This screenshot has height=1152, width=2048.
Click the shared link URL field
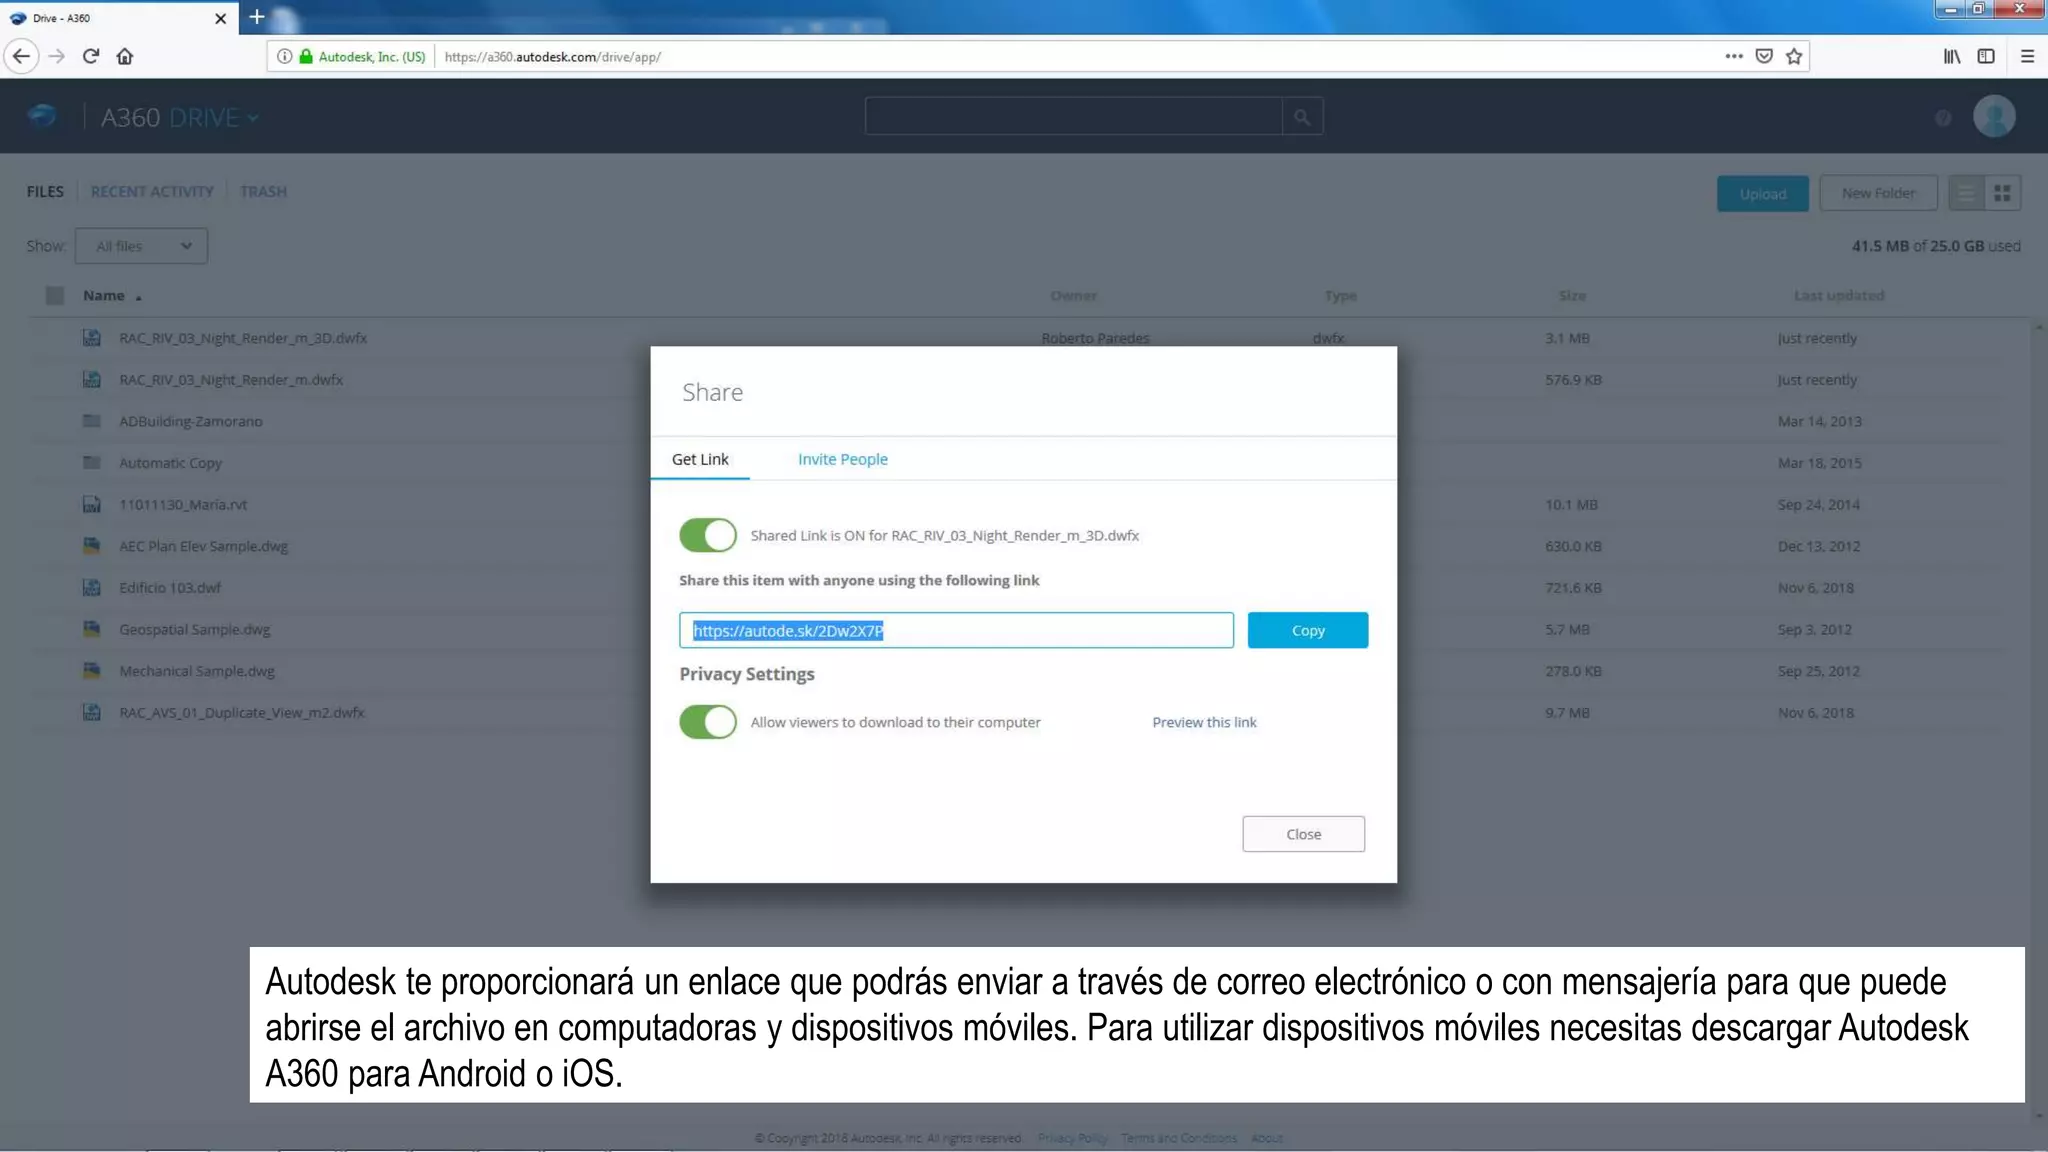point(956,630)
